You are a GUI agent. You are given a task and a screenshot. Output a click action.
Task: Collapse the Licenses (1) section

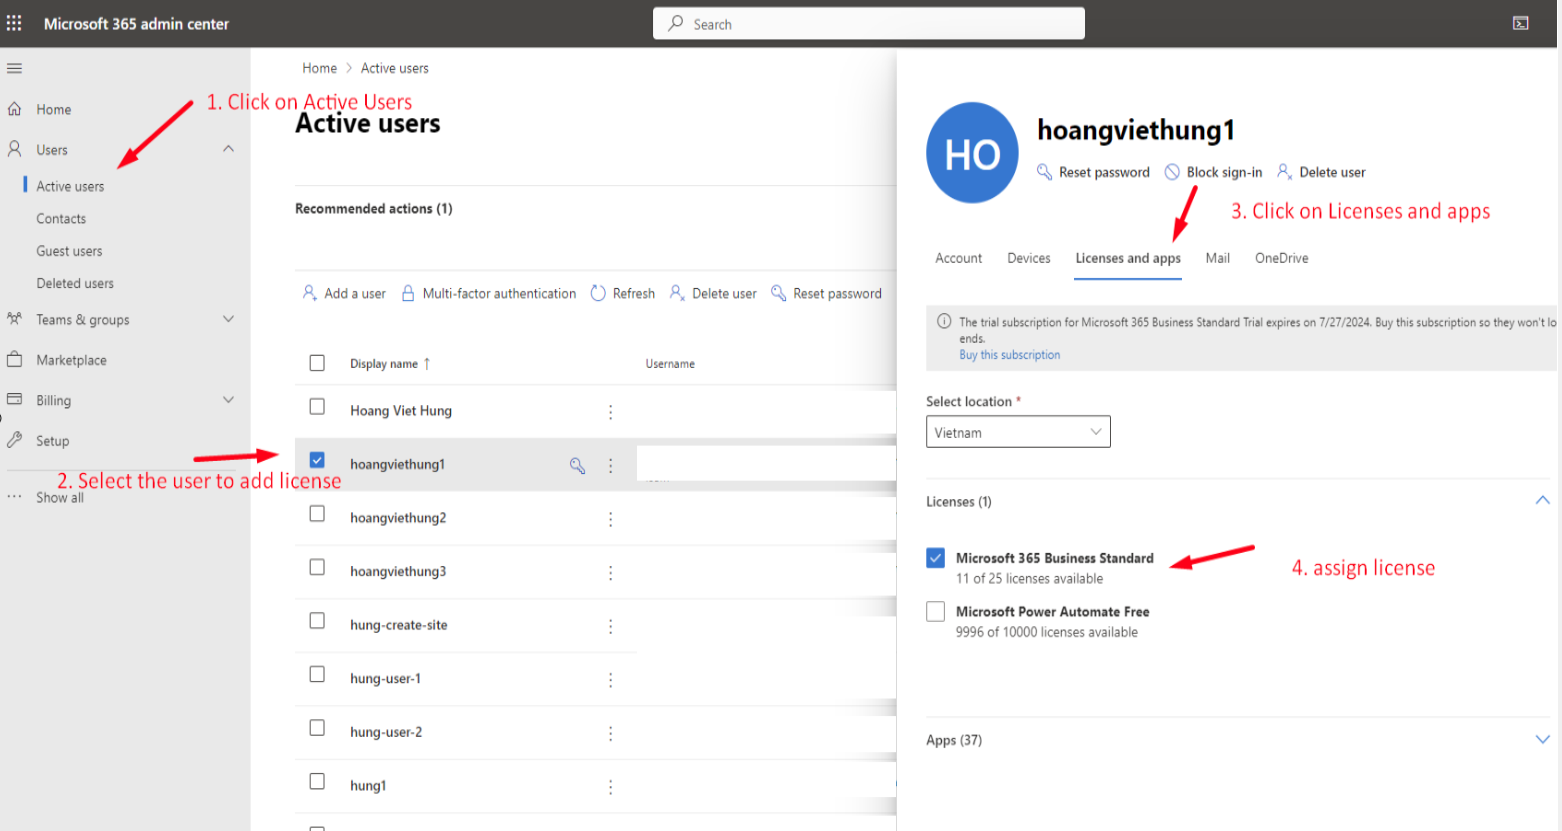point(1542,500)
